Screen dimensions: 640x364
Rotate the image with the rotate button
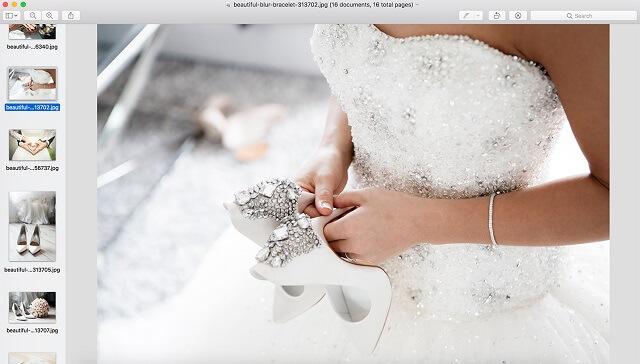(497, 16)
